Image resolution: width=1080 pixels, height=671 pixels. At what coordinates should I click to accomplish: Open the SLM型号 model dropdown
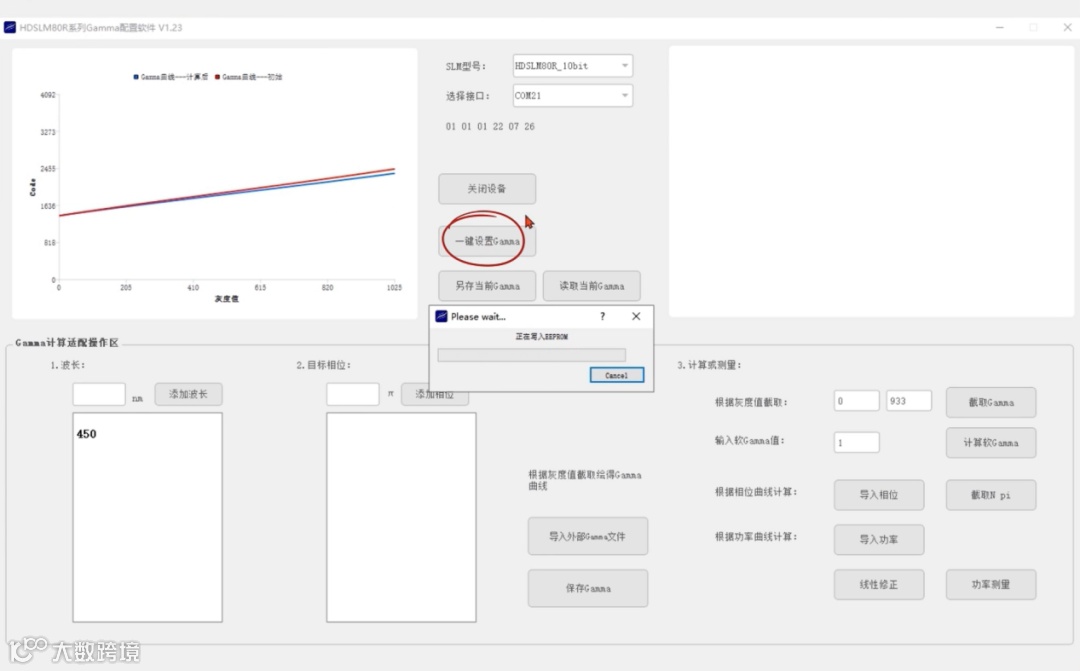click(x=572, y=65)
